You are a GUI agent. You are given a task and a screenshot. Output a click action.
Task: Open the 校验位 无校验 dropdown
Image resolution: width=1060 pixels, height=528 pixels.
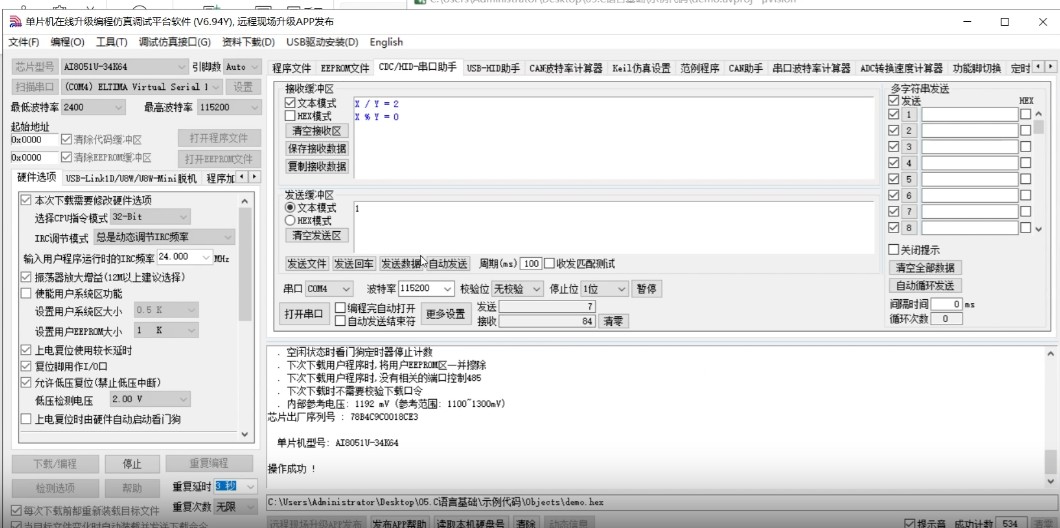click(517, 289)
